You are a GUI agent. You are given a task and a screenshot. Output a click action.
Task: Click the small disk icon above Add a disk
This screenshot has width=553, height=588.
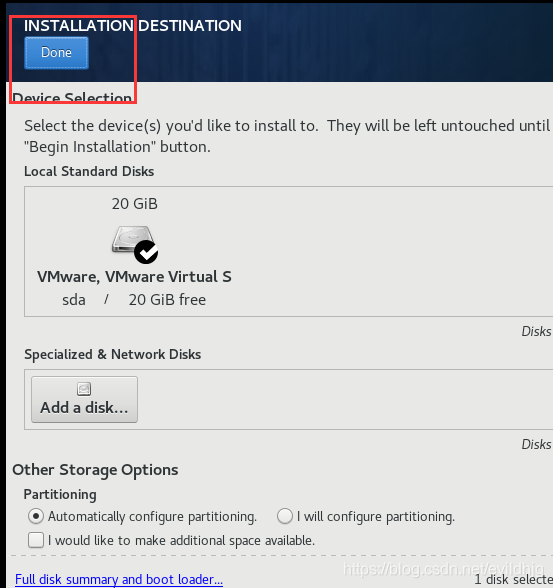tap(84, 389)
